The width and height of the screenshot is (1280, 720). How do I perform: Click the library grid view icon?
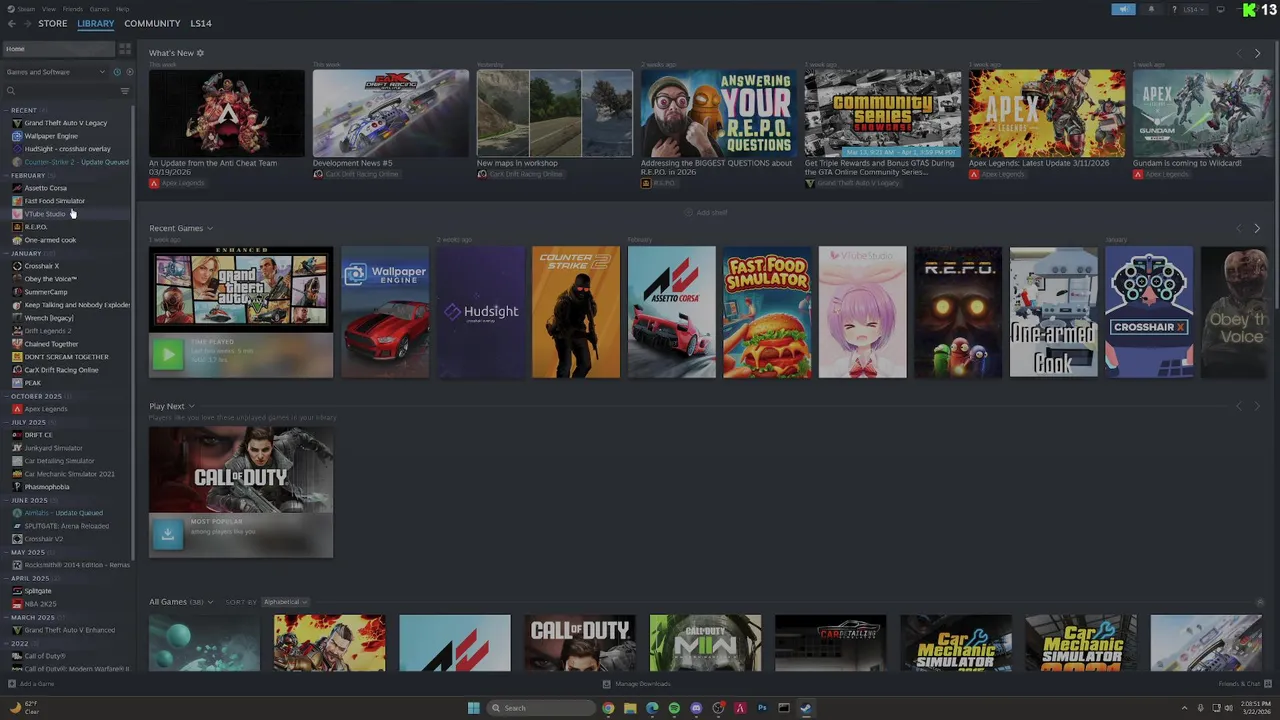[x=125, y=49]
